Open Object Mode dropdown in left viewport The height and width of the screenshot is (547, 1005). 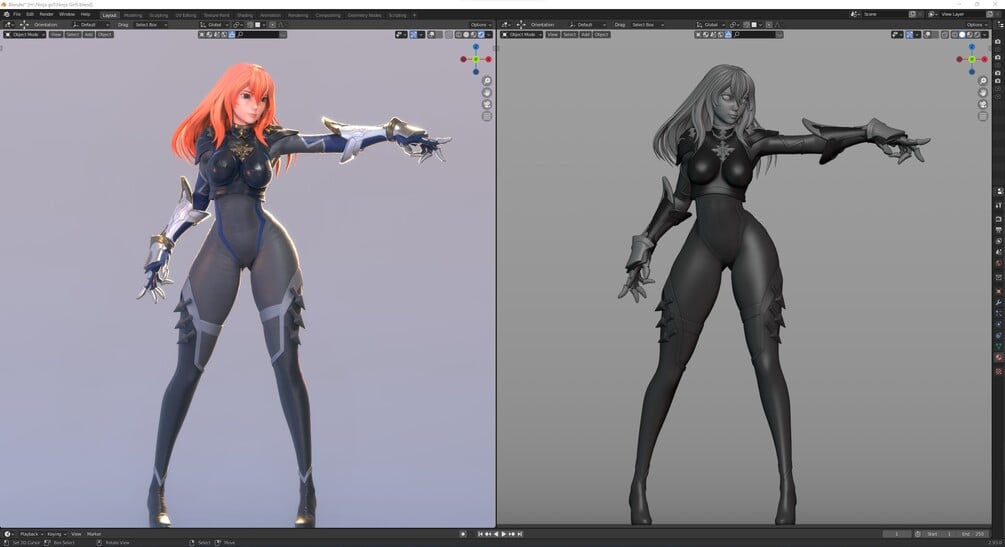pyautogui.click(x=24, y=35)
